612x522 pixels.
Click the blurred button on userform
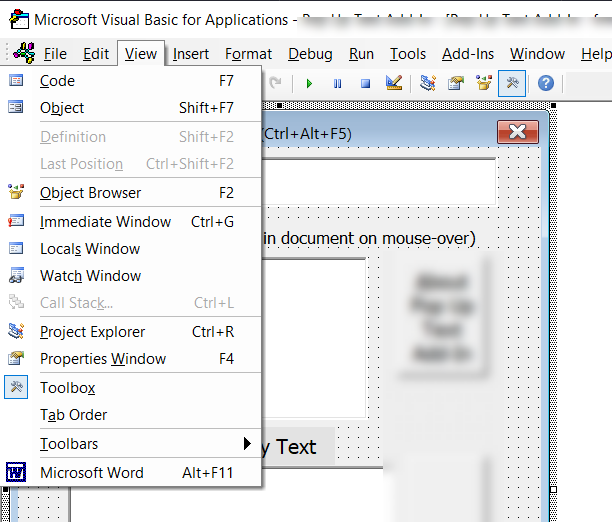point(443,318)
